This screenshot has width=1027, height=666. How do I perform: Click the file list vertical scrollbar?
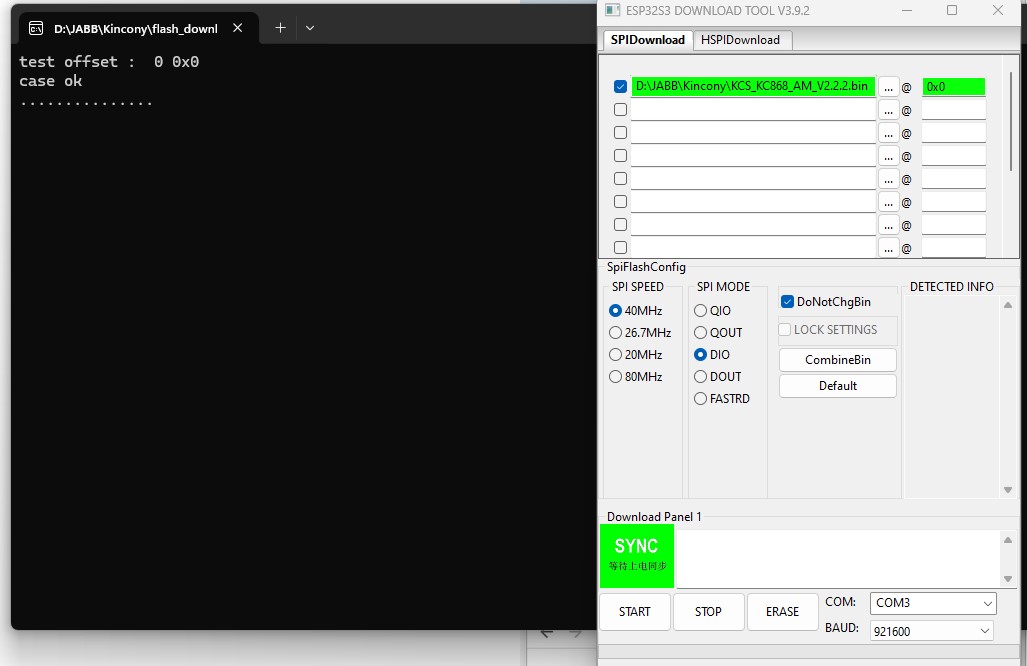(1011, 120)
